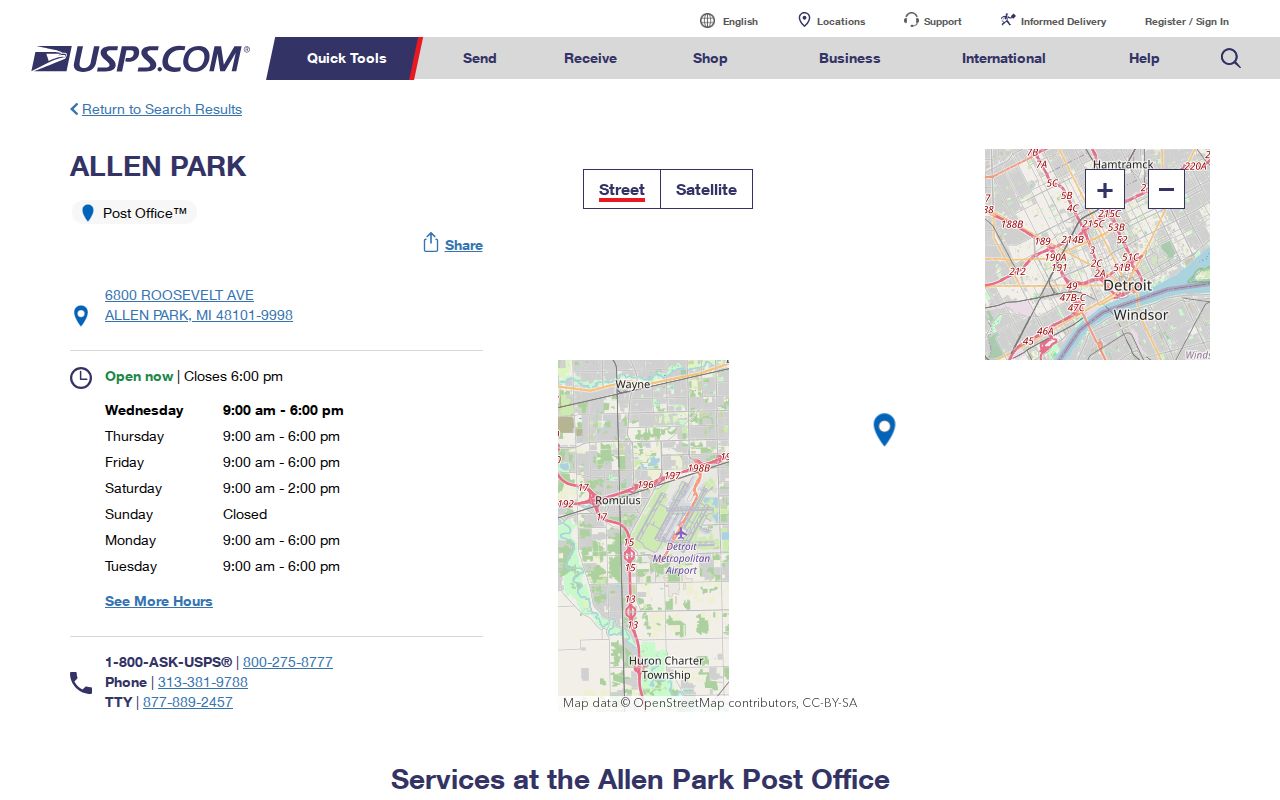Click the back chevron before Return to Search
Screen dimensions: 1280x800
[x=74, y=109]
